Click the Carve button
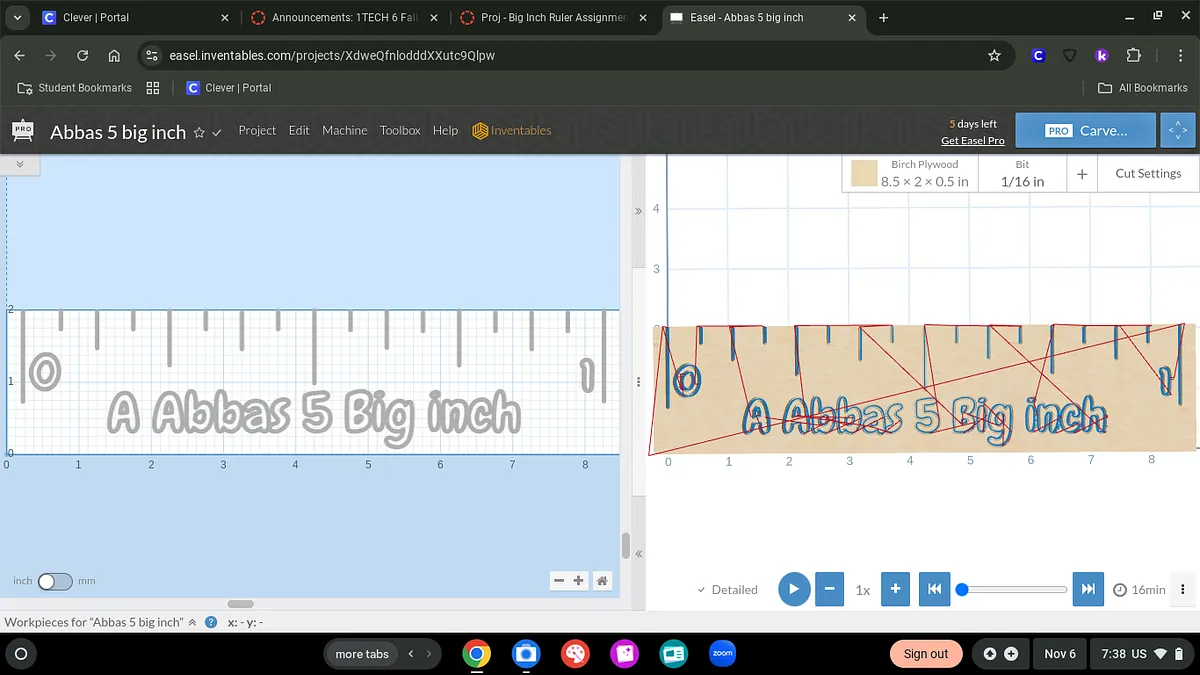 click(1086, 130)
